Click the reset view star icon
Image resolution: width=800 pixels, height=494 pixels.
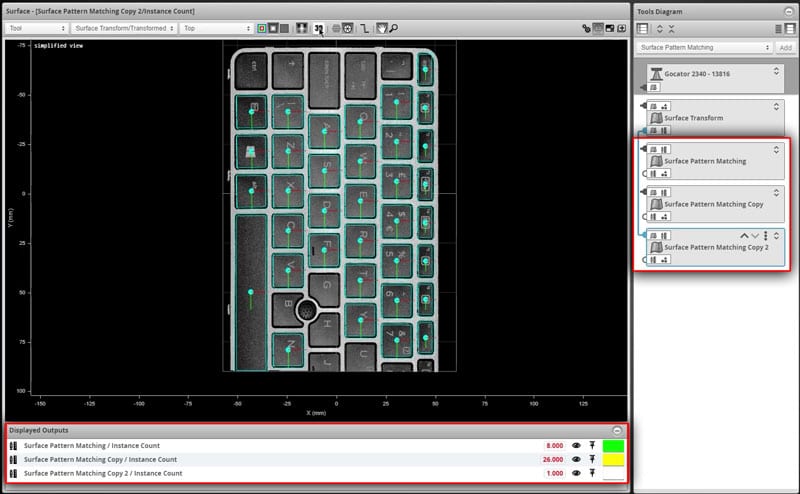pyautogui.click(x=347, y=28)
